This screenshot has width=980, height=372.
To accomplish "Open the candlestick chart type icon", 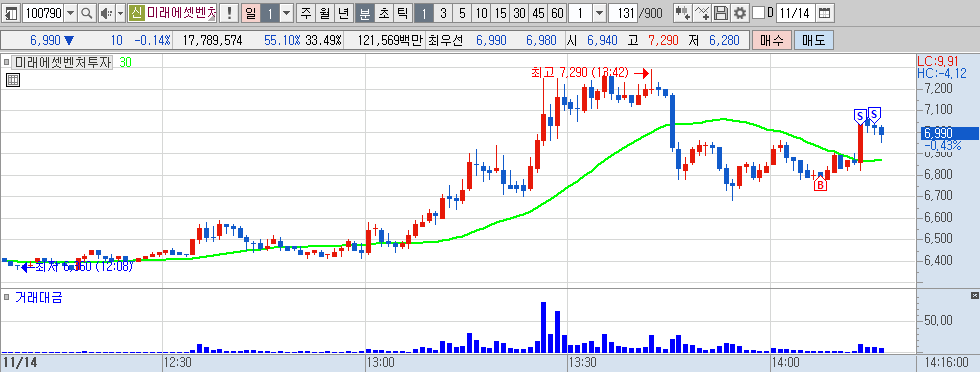I will tap(682, 13).
